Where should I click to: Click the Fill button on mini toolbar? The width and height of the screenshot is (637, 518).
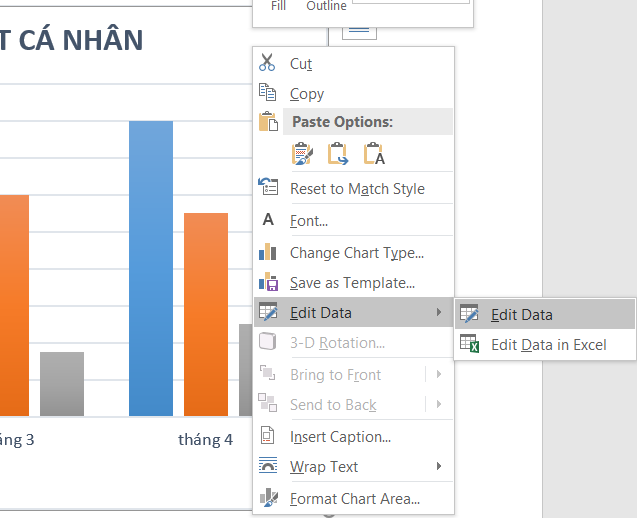[278, 6]
